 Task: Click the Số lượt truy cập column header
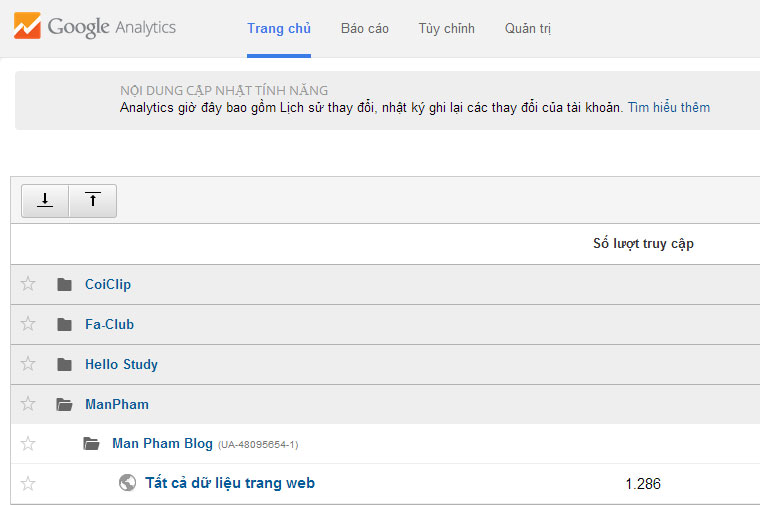[643, 243]
